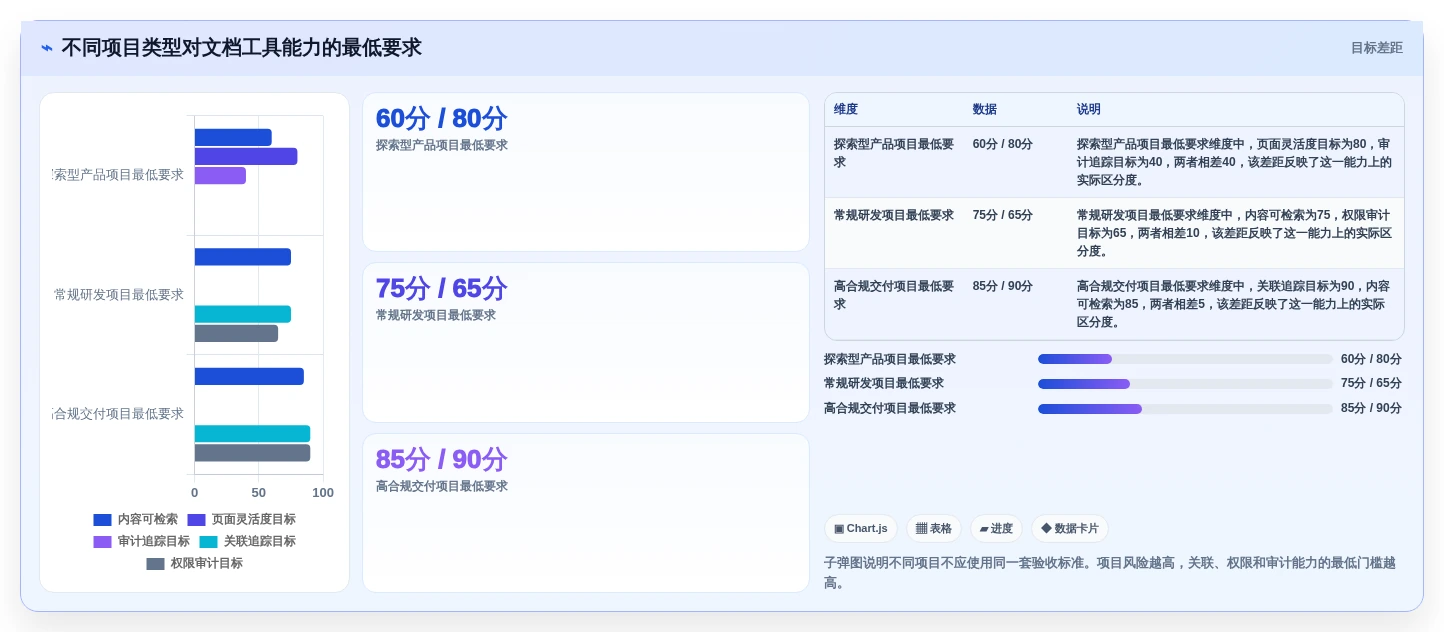
Task: Click the 60分 / 80分 progress value label
Action: pyautogui.click(x=1371, y=359)
